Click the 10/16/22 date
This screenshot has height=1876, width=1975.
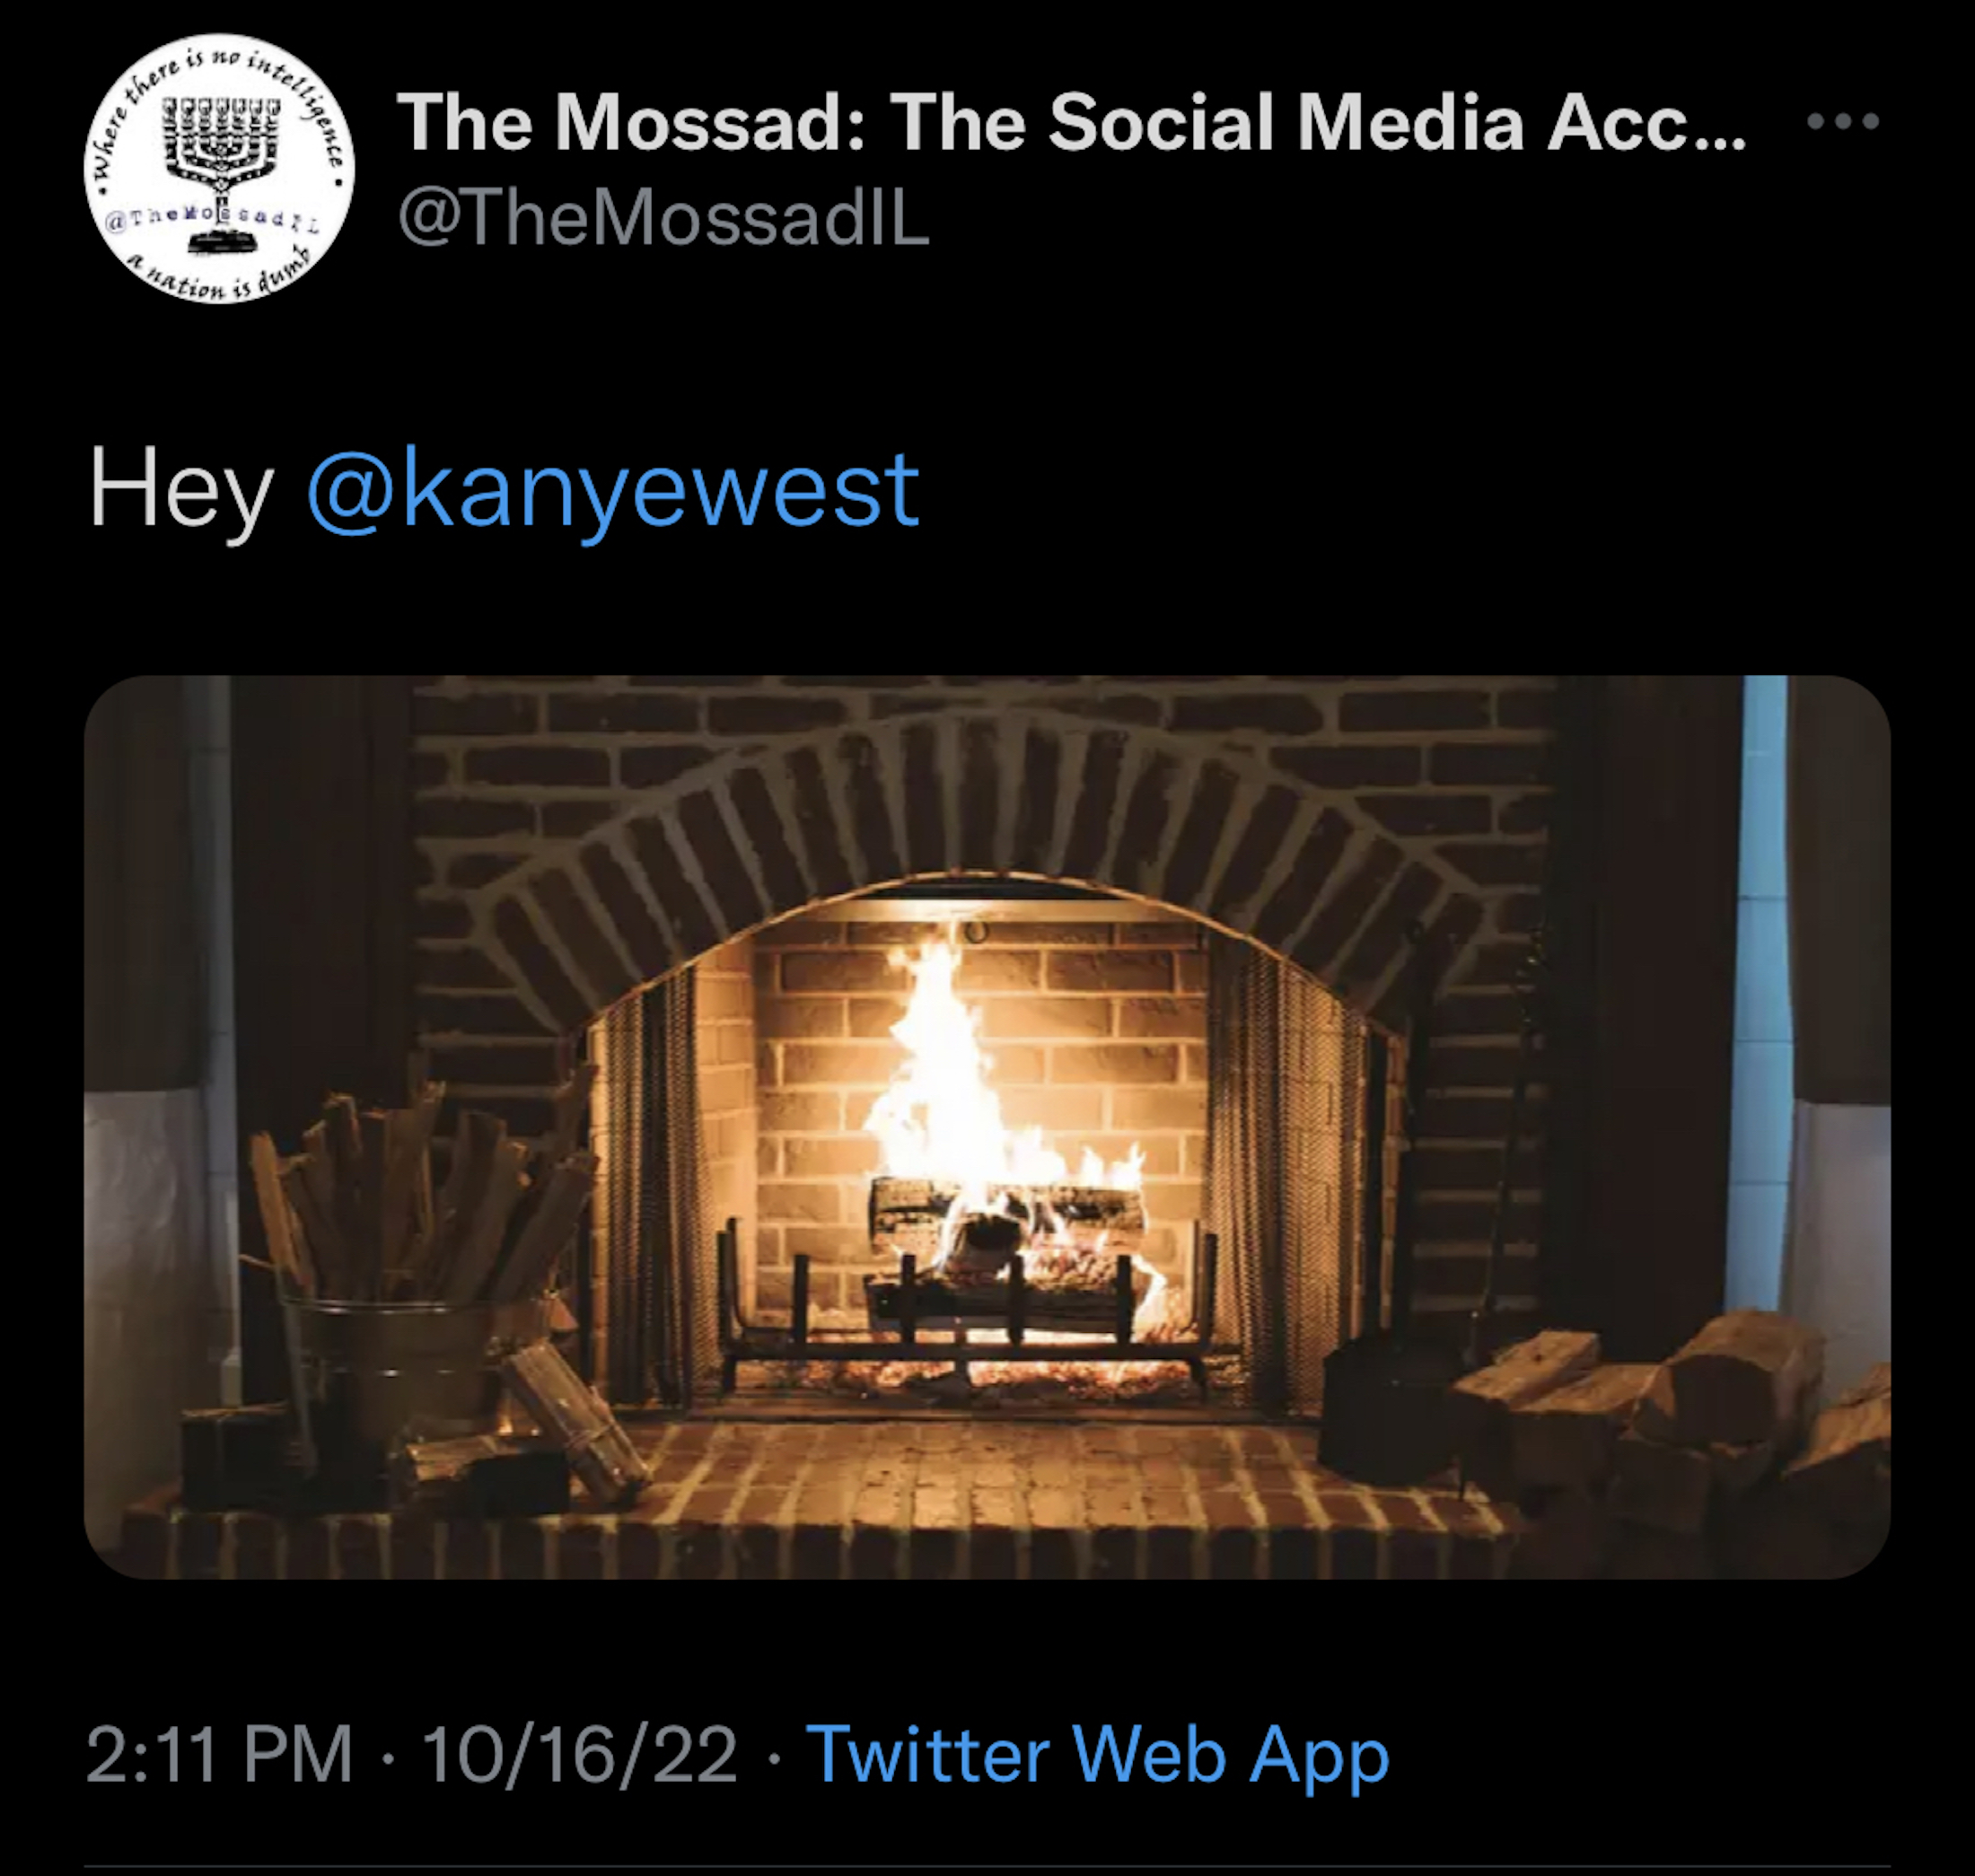[x=579, y=1753]
